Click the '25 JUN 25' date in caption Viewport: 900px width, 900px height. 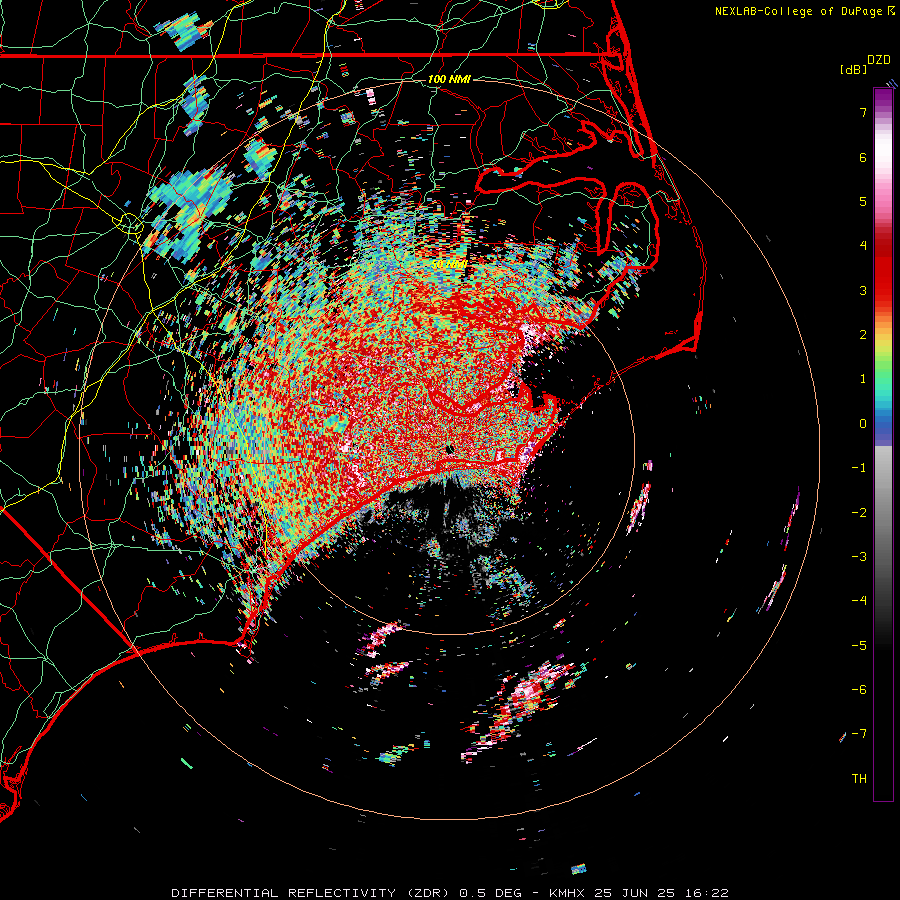(x=634, y=893)
